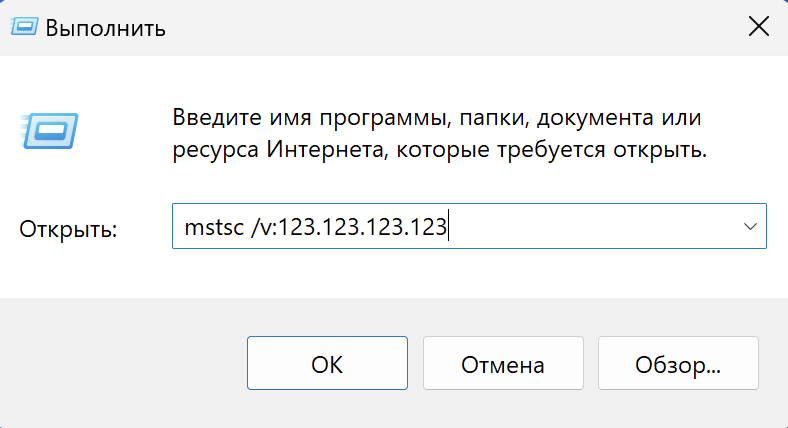Click empty title bar area beside Выполнить title

[452, 28]
